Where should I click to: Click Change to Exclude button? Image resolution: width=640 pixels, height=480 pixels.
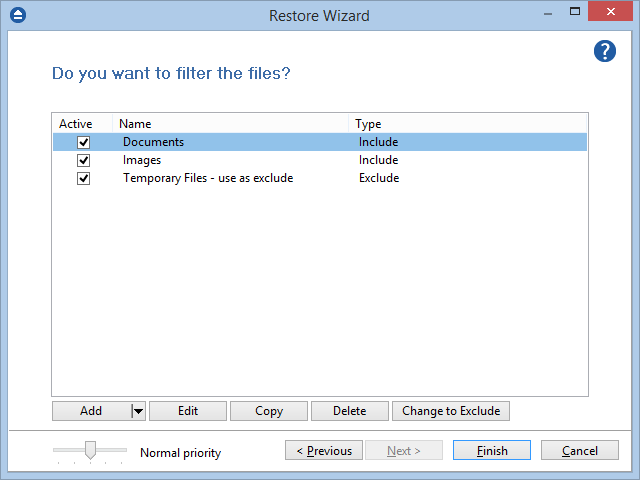click(450, 411)
